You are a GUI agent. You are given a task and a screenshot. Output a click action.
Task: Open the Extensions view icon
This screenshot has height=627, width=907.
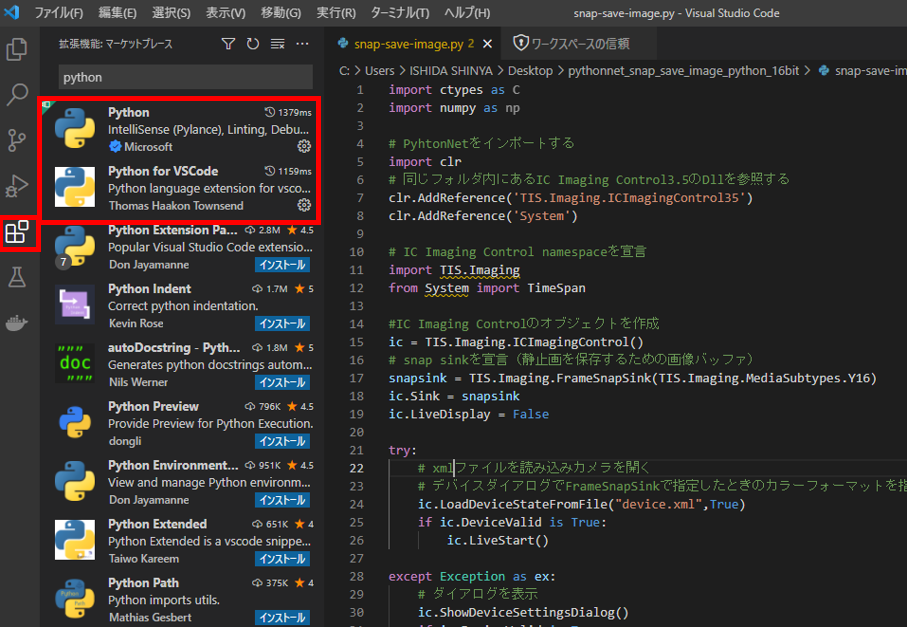[x=17, y=233]
